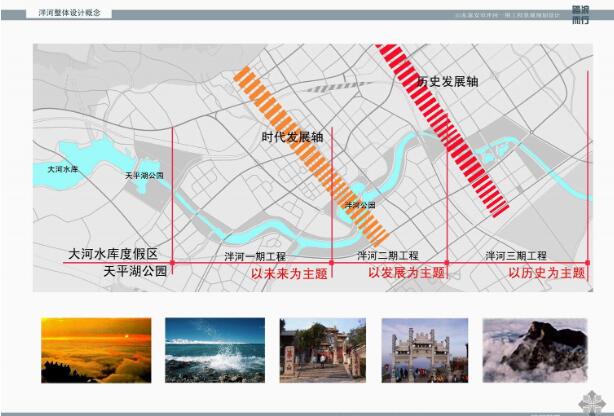This screenshot has width=614, height=416.
Task: Click the 历史发展轴 label
Action: (x=447, y=81)
